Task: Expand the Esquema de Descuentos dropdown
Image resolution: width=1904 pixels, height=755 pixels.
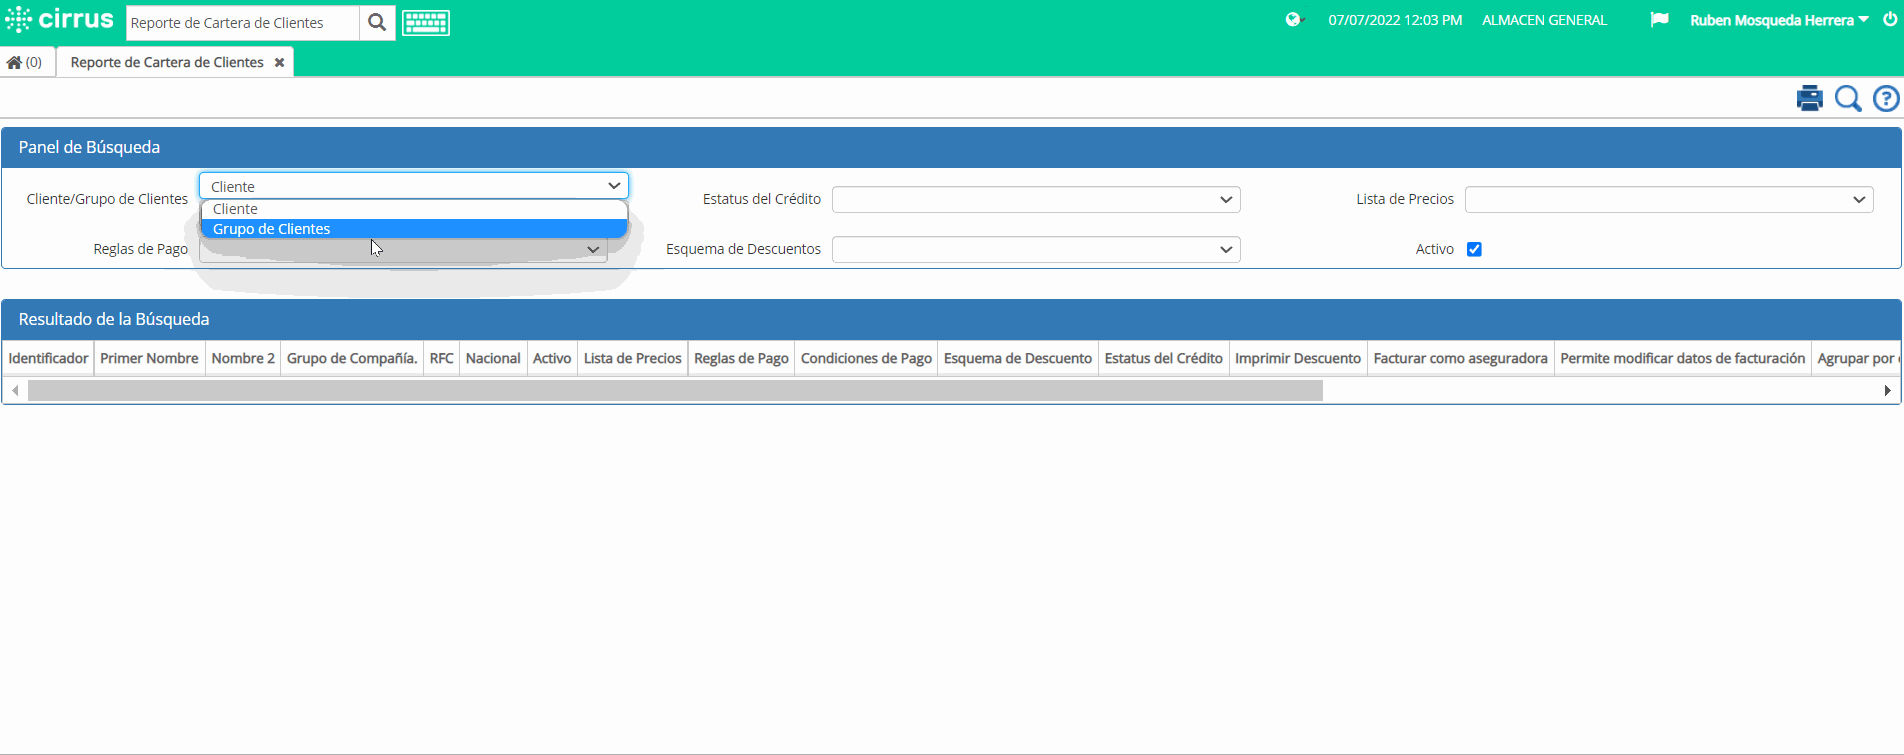Action: 1036,249
